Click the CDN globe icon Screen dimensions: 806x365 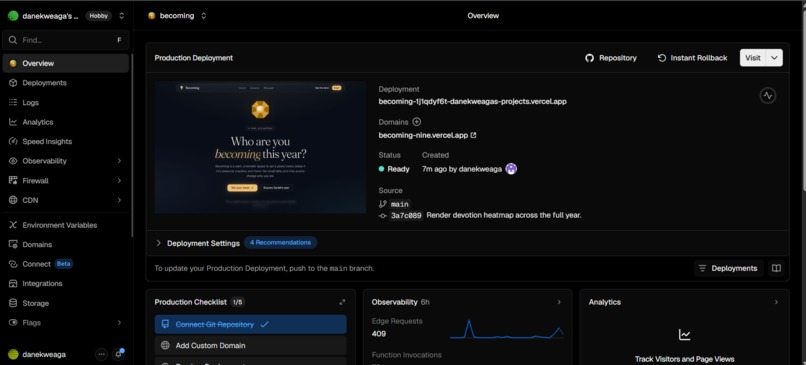click(13, 200)
